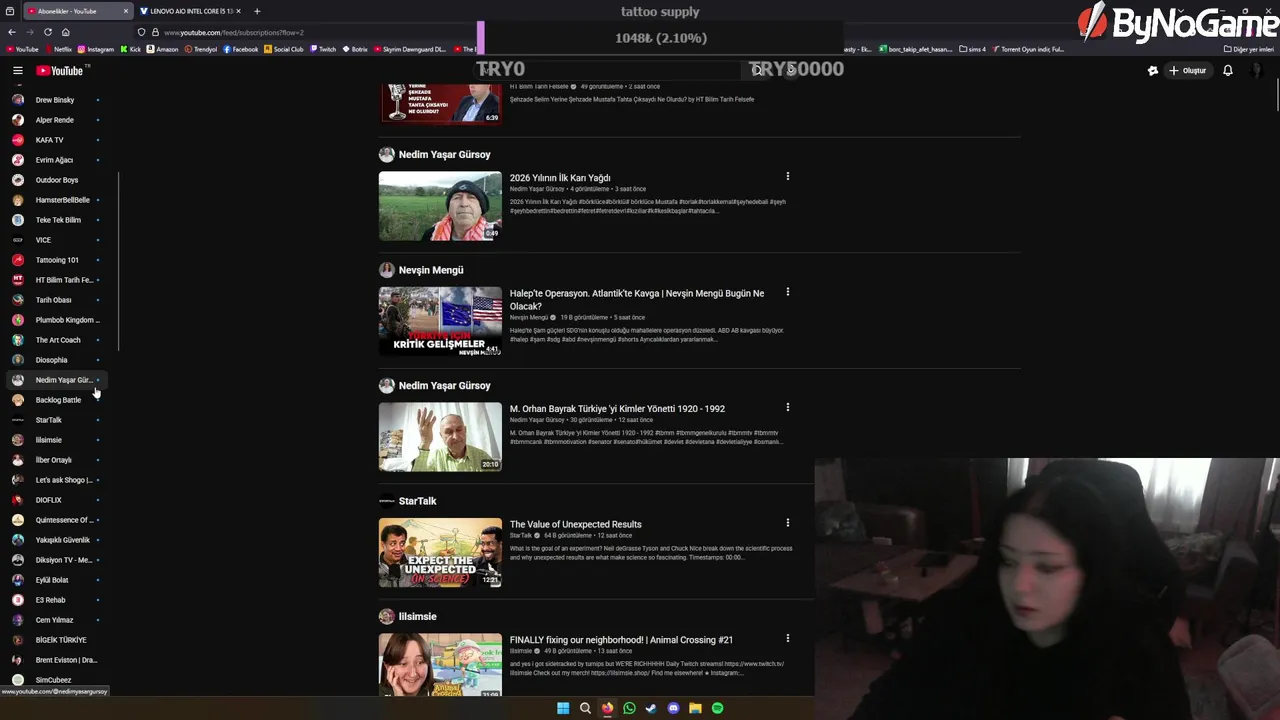Open the Amazon bookmark
Screen dimensions: 1280x720
click(162, 49)
